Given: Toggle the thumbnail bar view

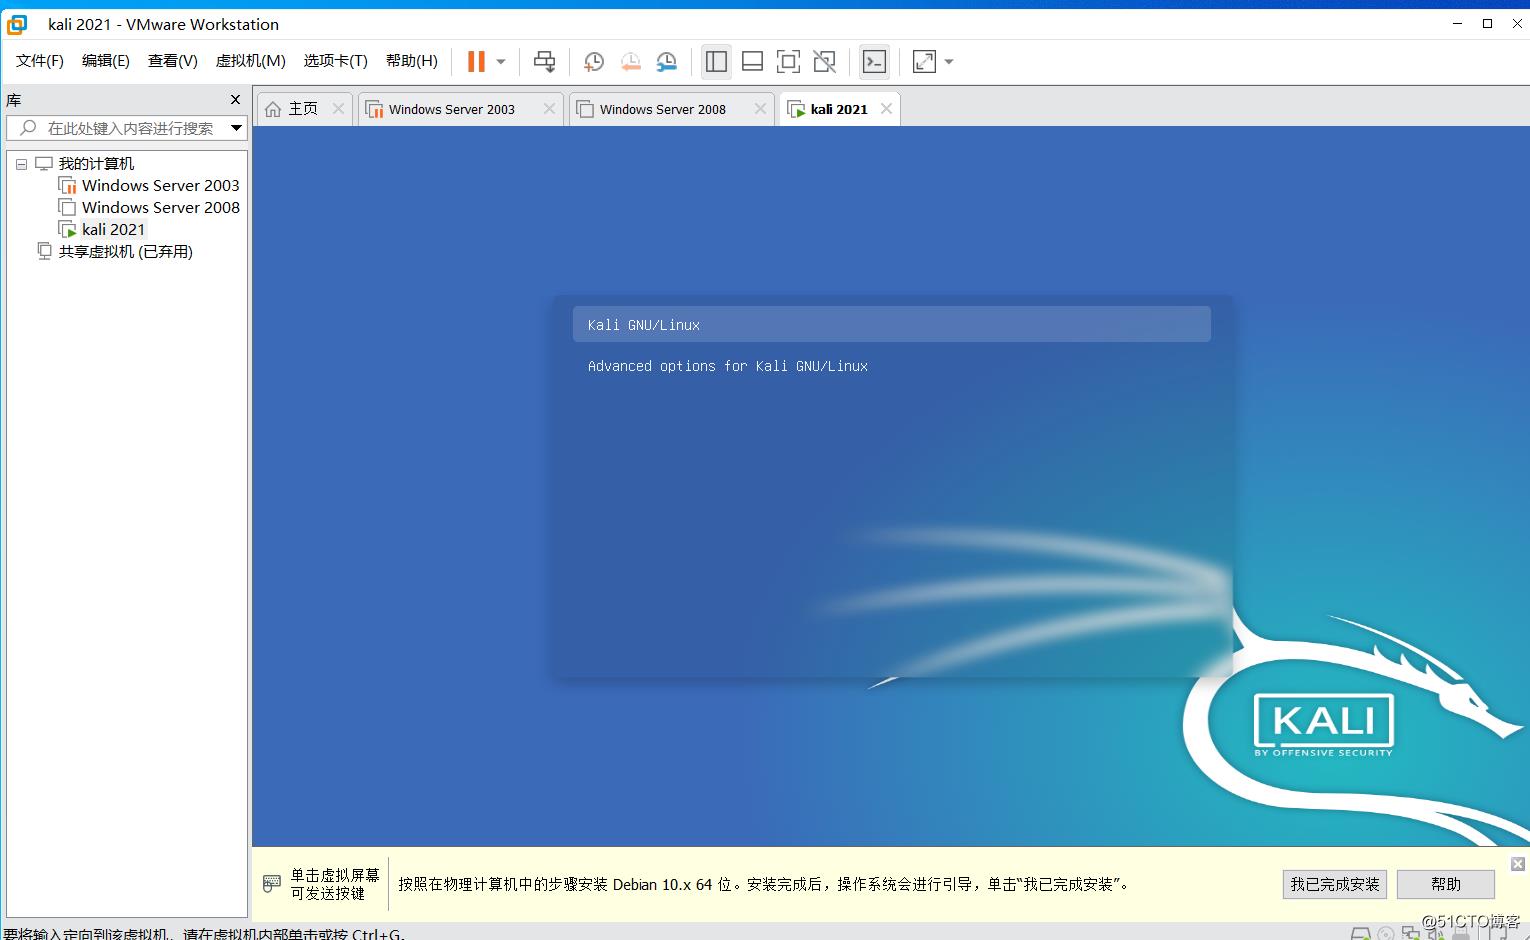Looking at the screenshot, I should [752, 62].
